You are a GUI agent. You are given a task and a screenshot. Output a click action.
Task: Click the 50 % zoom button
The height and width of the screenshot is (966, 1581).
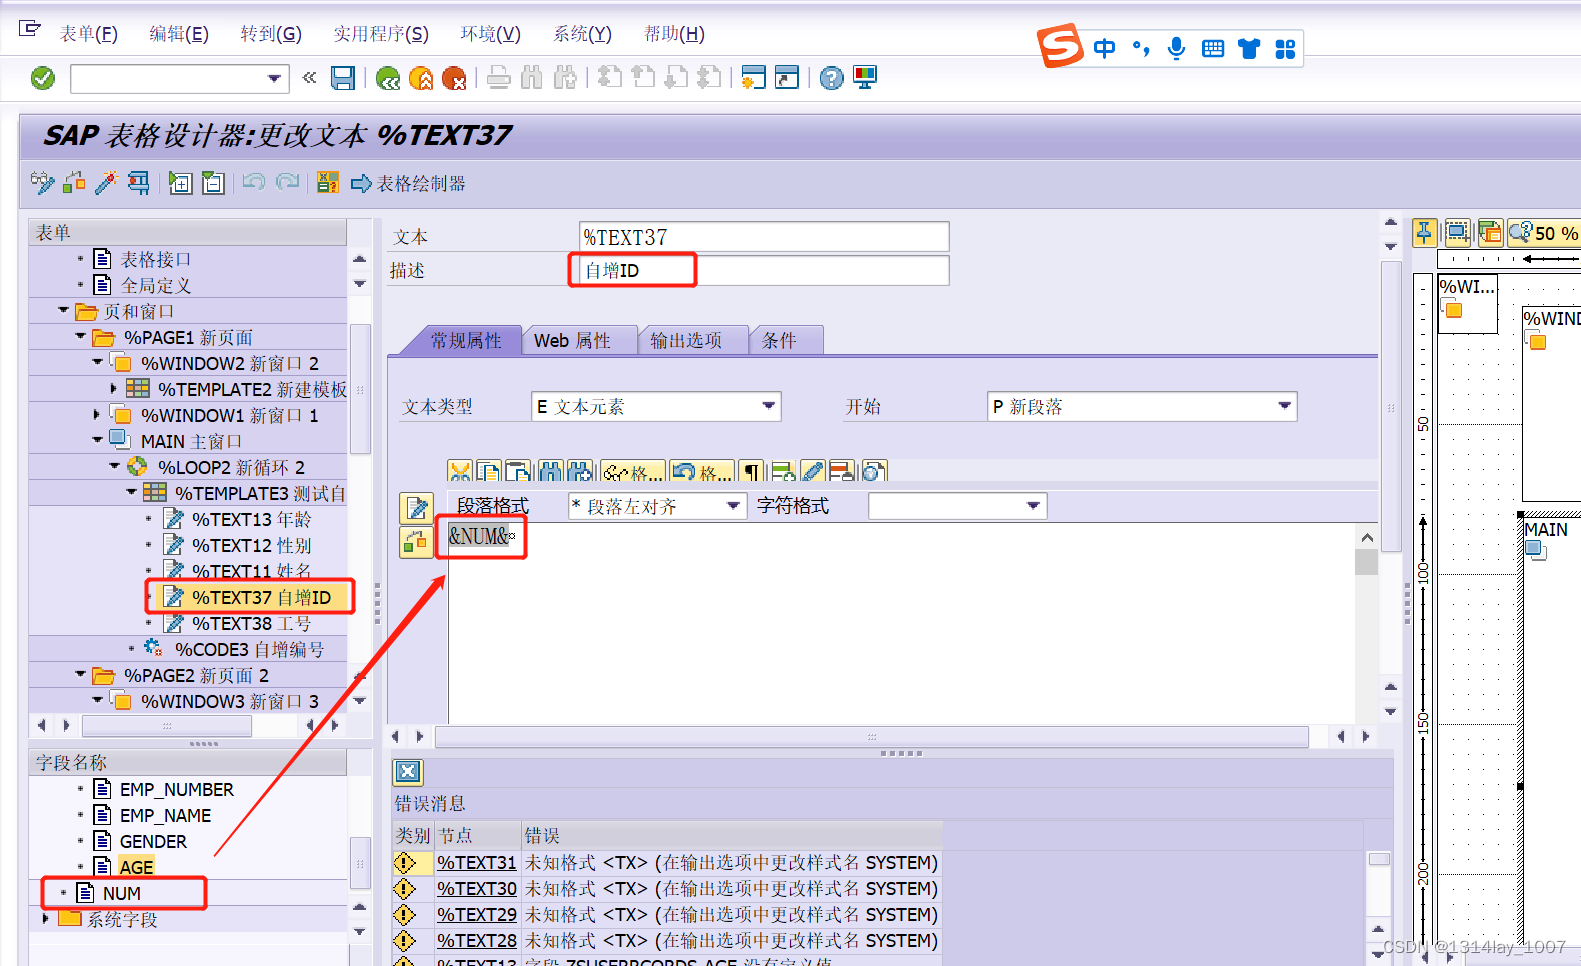point(1544,233)
